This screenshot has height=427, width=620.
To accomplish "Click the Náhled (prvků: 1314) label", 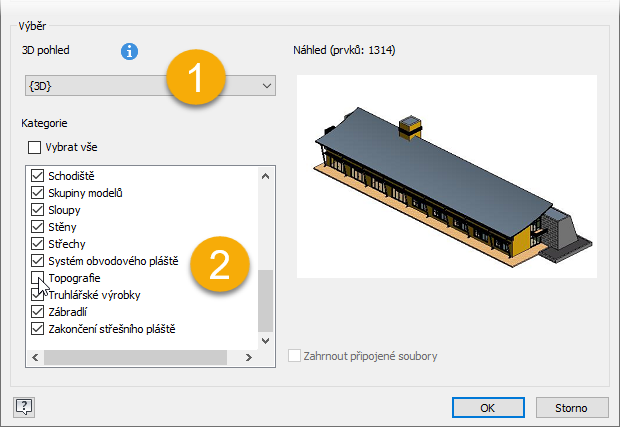I will point(344,50).
